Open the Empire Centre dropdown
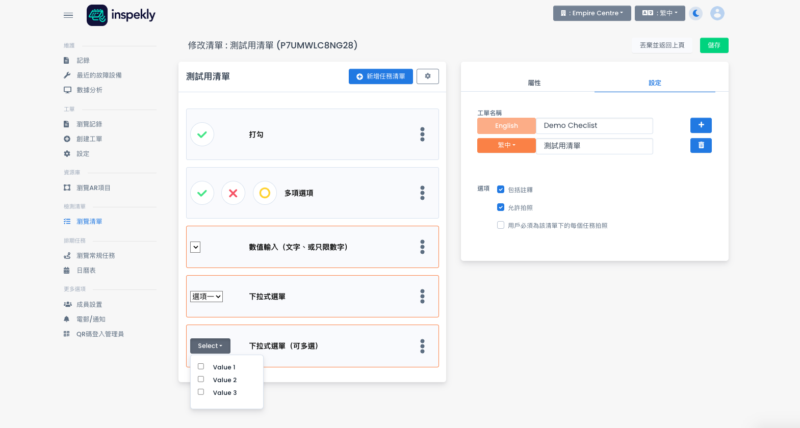 click(592, 13)
